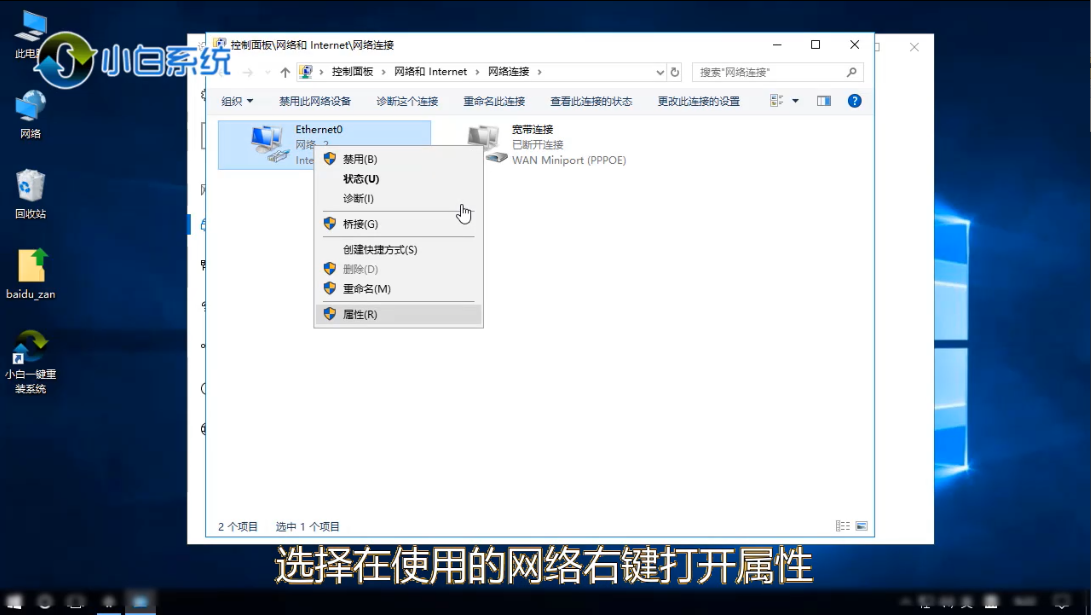Switch to large icons view in status bar

861,526
